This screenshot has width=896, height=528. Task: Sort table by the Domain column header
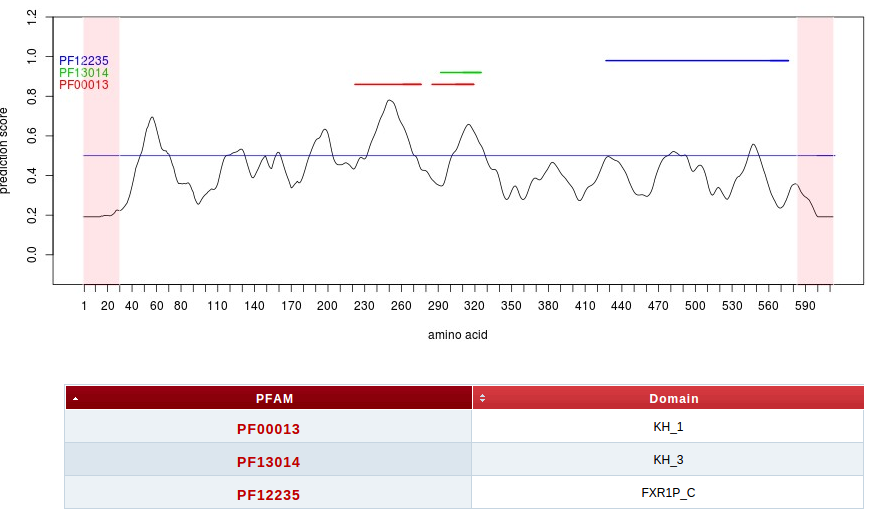(673, 398)
